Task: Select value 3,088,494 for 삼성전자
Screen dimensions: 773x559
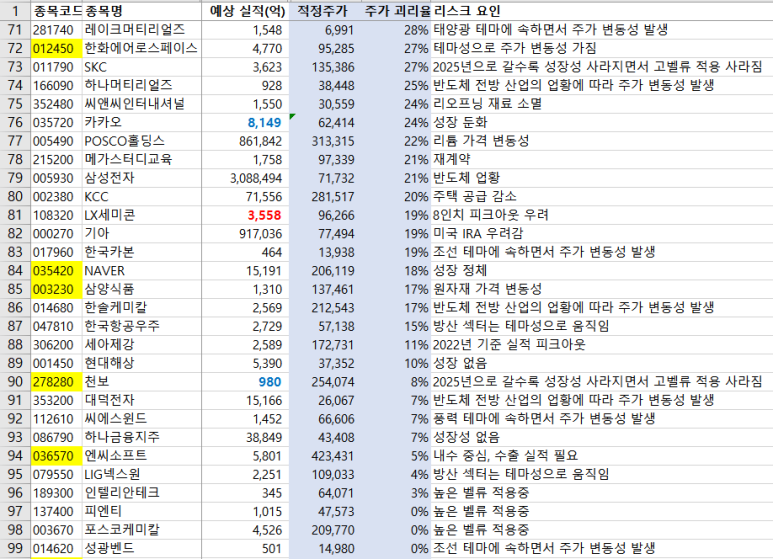Action: tap(245, 178)
